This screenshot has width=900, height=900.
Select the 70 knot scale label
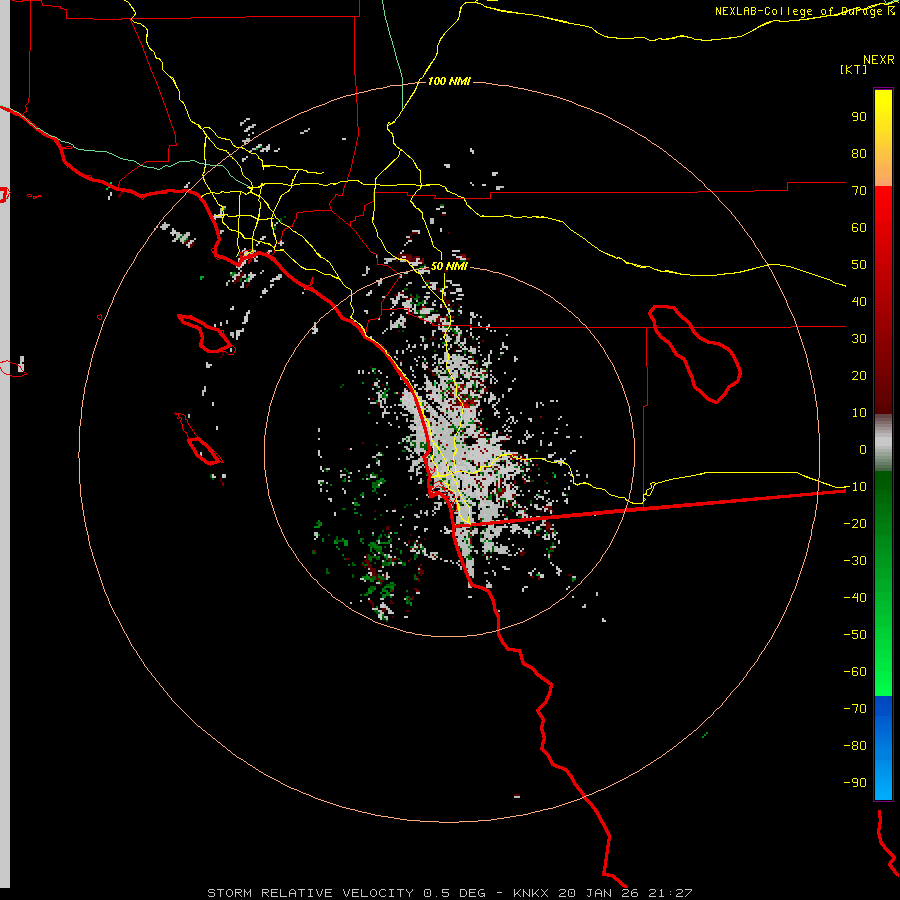tap(859, 191)
